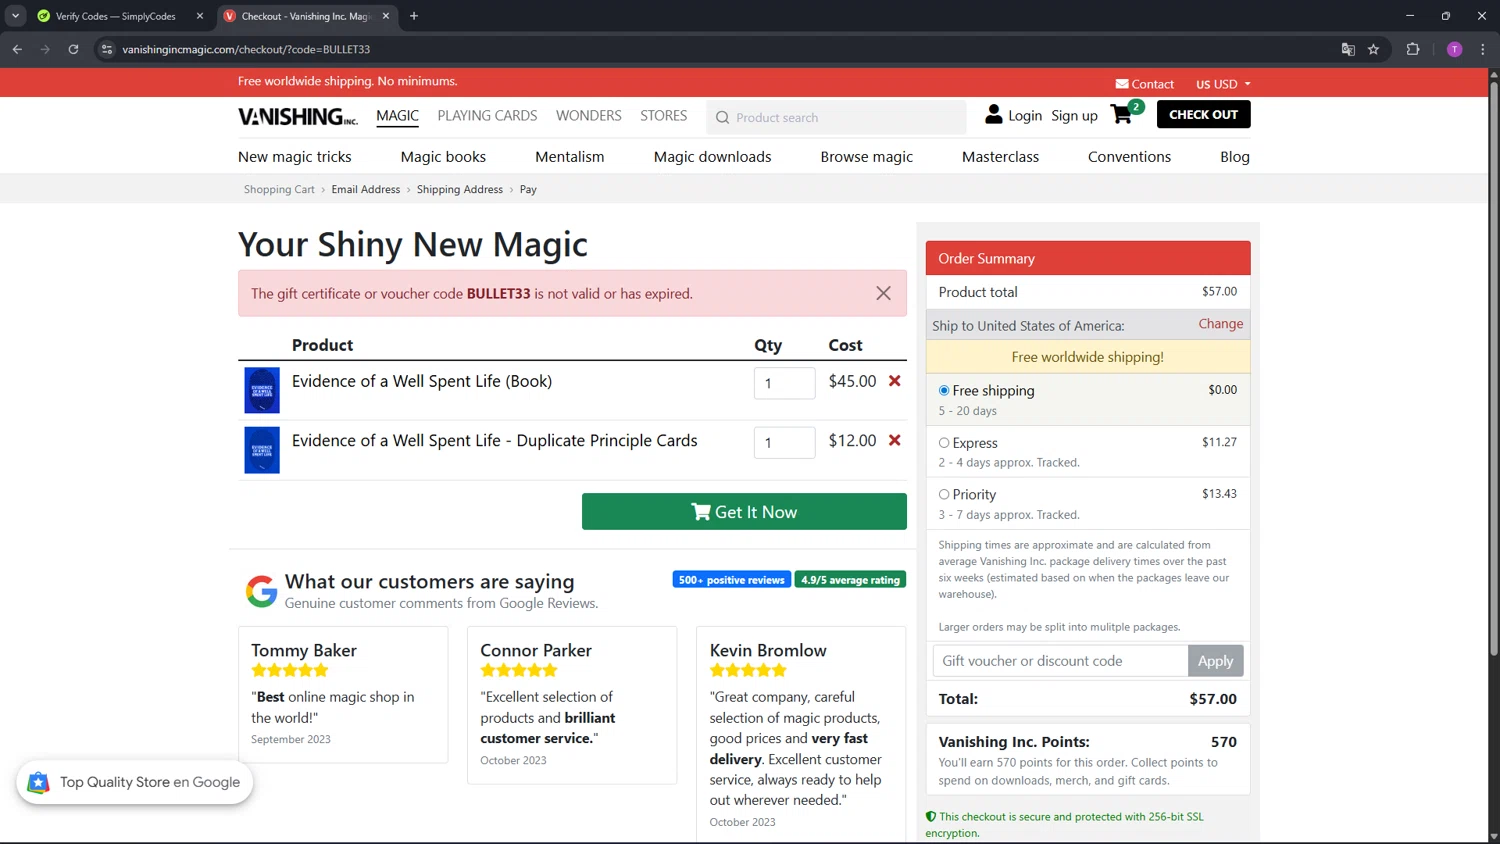
Task: Click the user account silhouette icon
Action: [x=993, y=115]
